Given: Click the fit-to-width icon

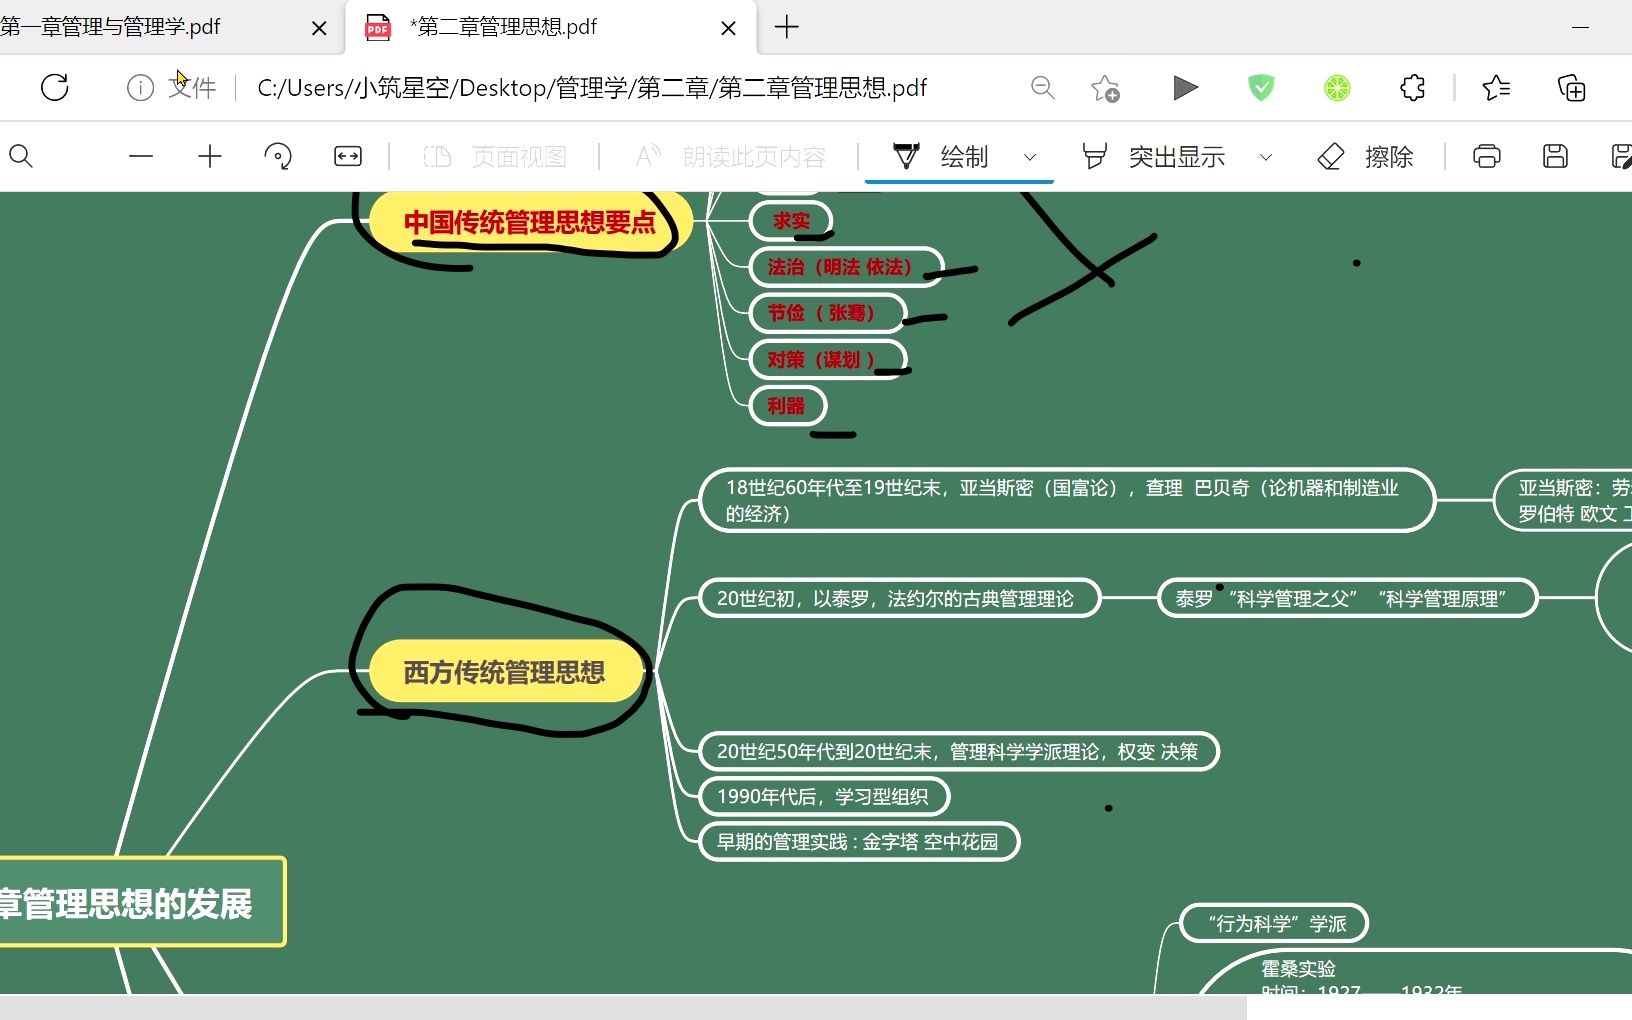Looking at the screenshot, I should pyautogui.click(x=348, y=156).
